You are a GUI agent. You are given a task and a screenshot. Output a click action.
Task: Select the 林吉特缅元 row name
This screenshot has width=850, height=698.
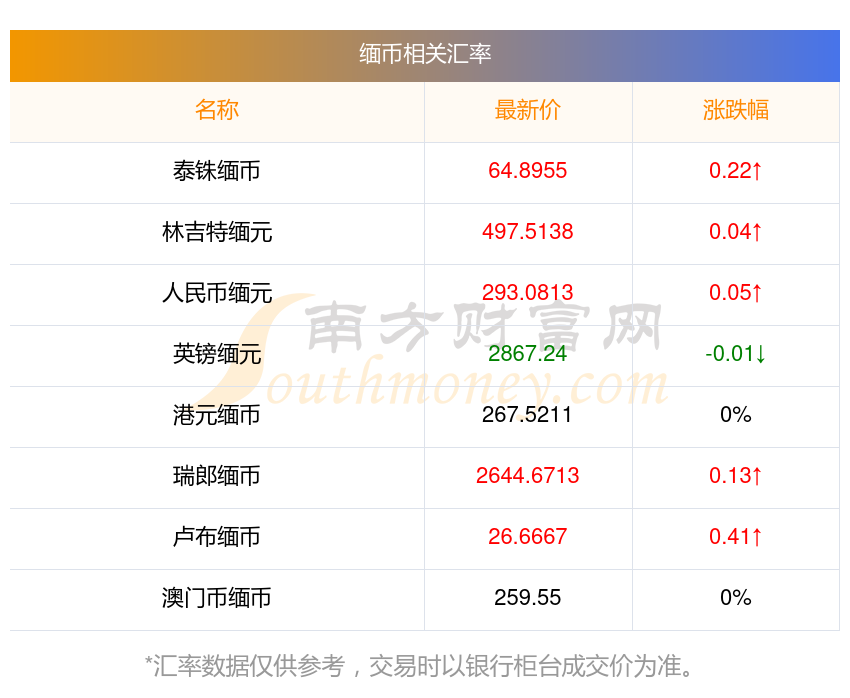point(217,232)
